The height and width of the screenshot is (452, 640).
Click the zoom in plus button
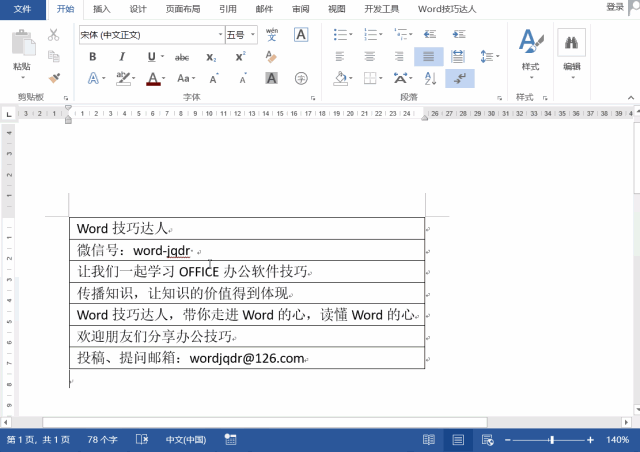(x=590, y=440)
